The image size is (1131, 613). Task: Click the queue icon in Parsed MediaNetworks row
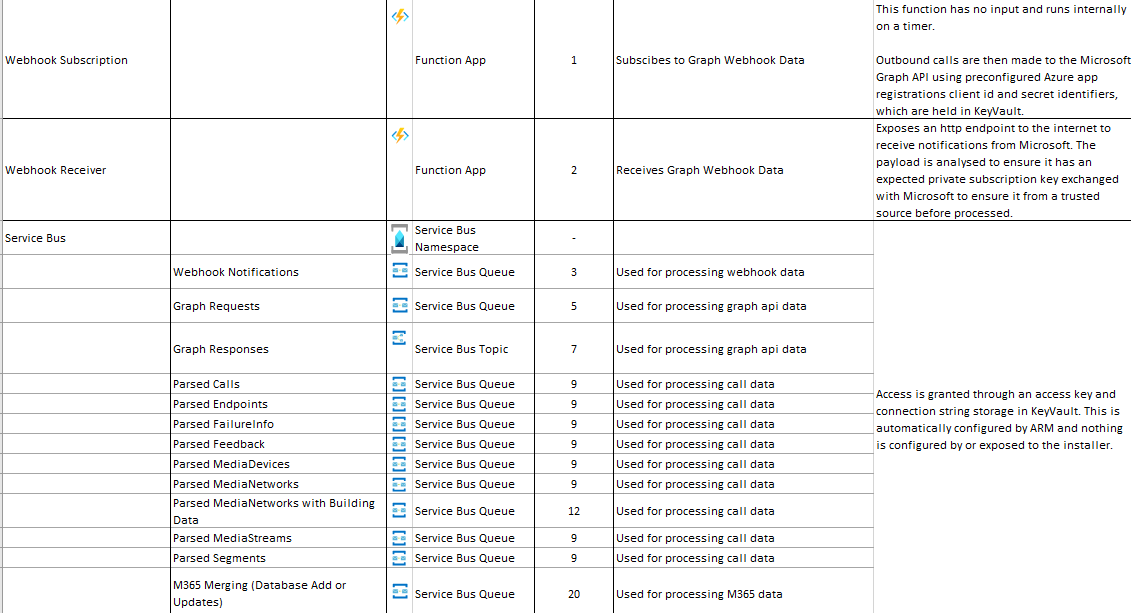(399, 484)
